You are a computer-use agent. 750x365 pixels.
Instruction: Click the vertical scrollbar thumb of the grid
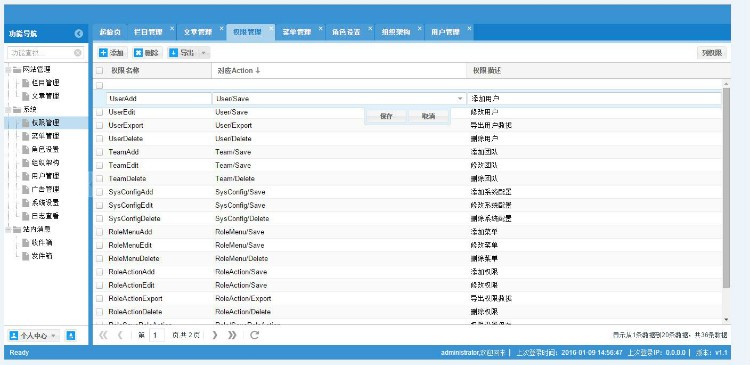[727, 188]
